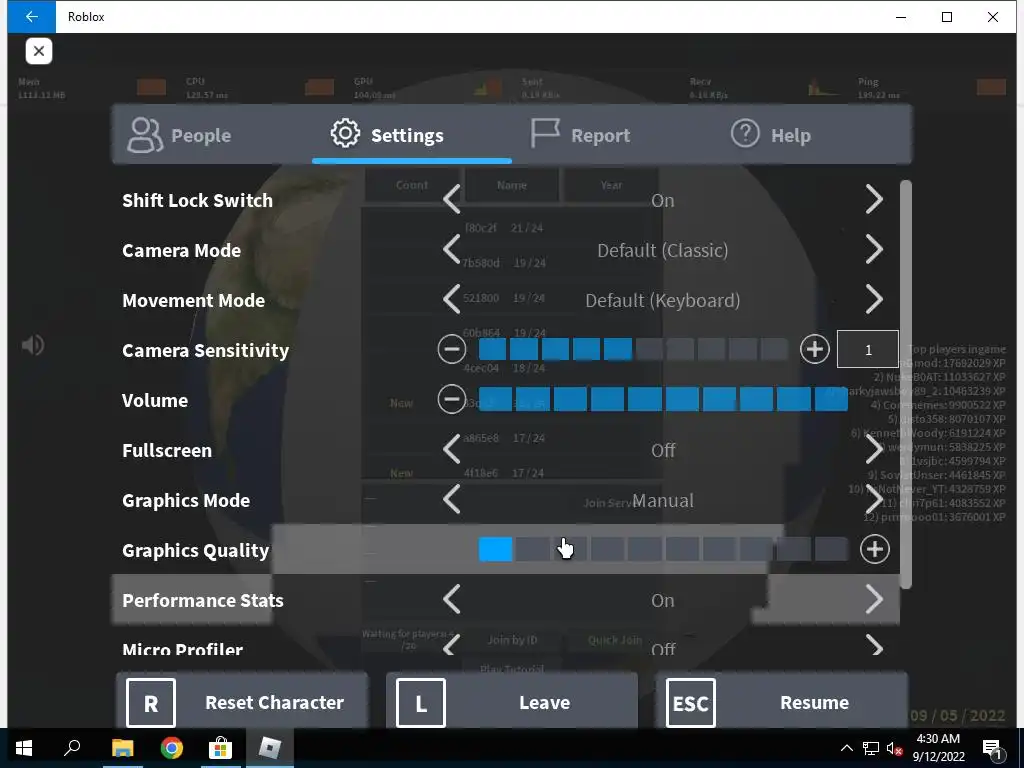
Task: Decrease Volume with the minus icon
Action: [x=452, y=399]
